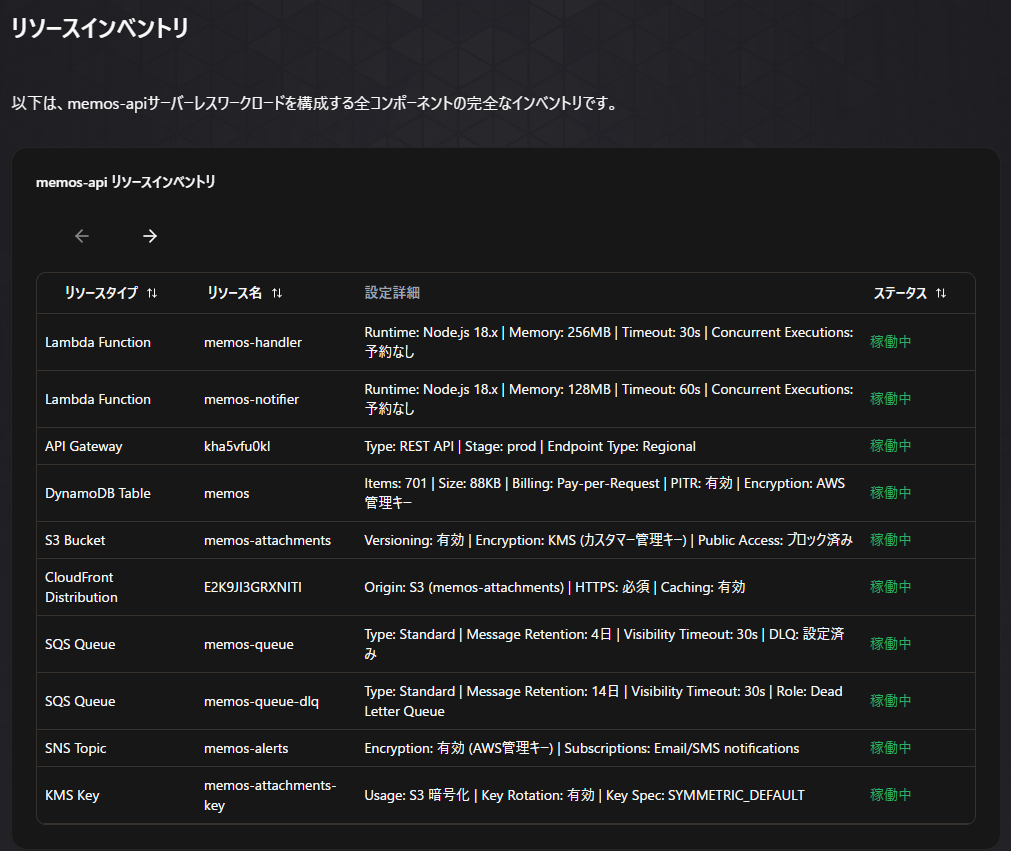Click the 設定詳細 column header

pyautogui.click(x=392, y=293)
